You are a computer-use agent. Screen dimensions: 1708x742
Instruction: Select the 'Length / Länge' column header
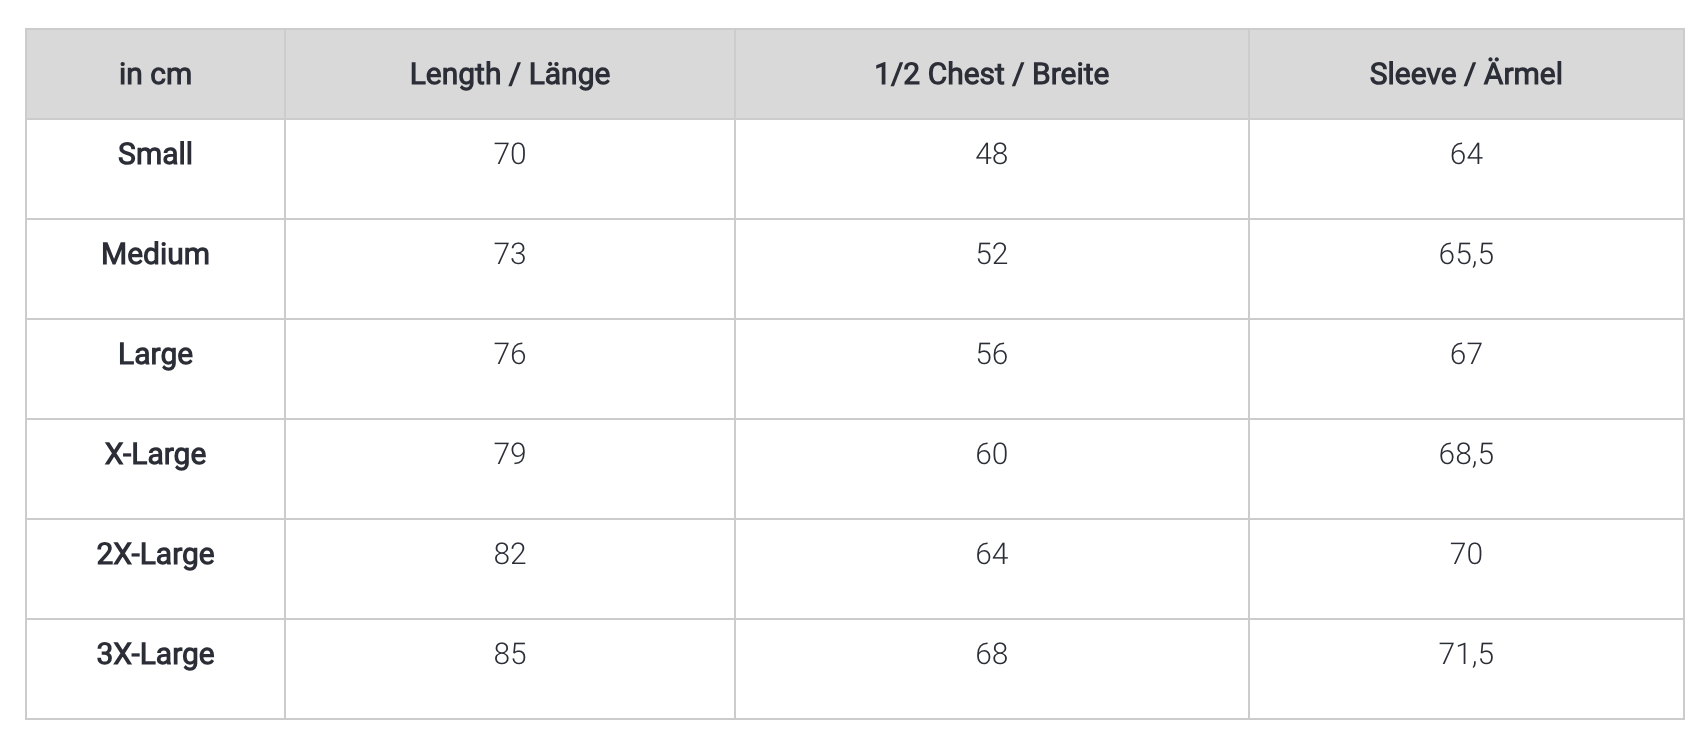pyautogui.click(x=510, y=74)
